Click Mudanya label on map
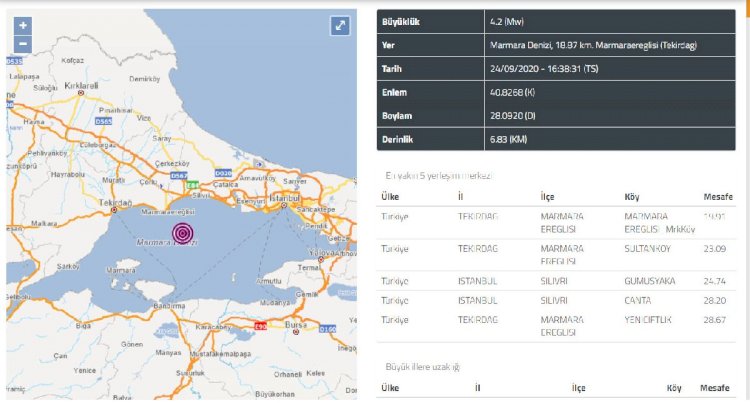 coord(275,303)
